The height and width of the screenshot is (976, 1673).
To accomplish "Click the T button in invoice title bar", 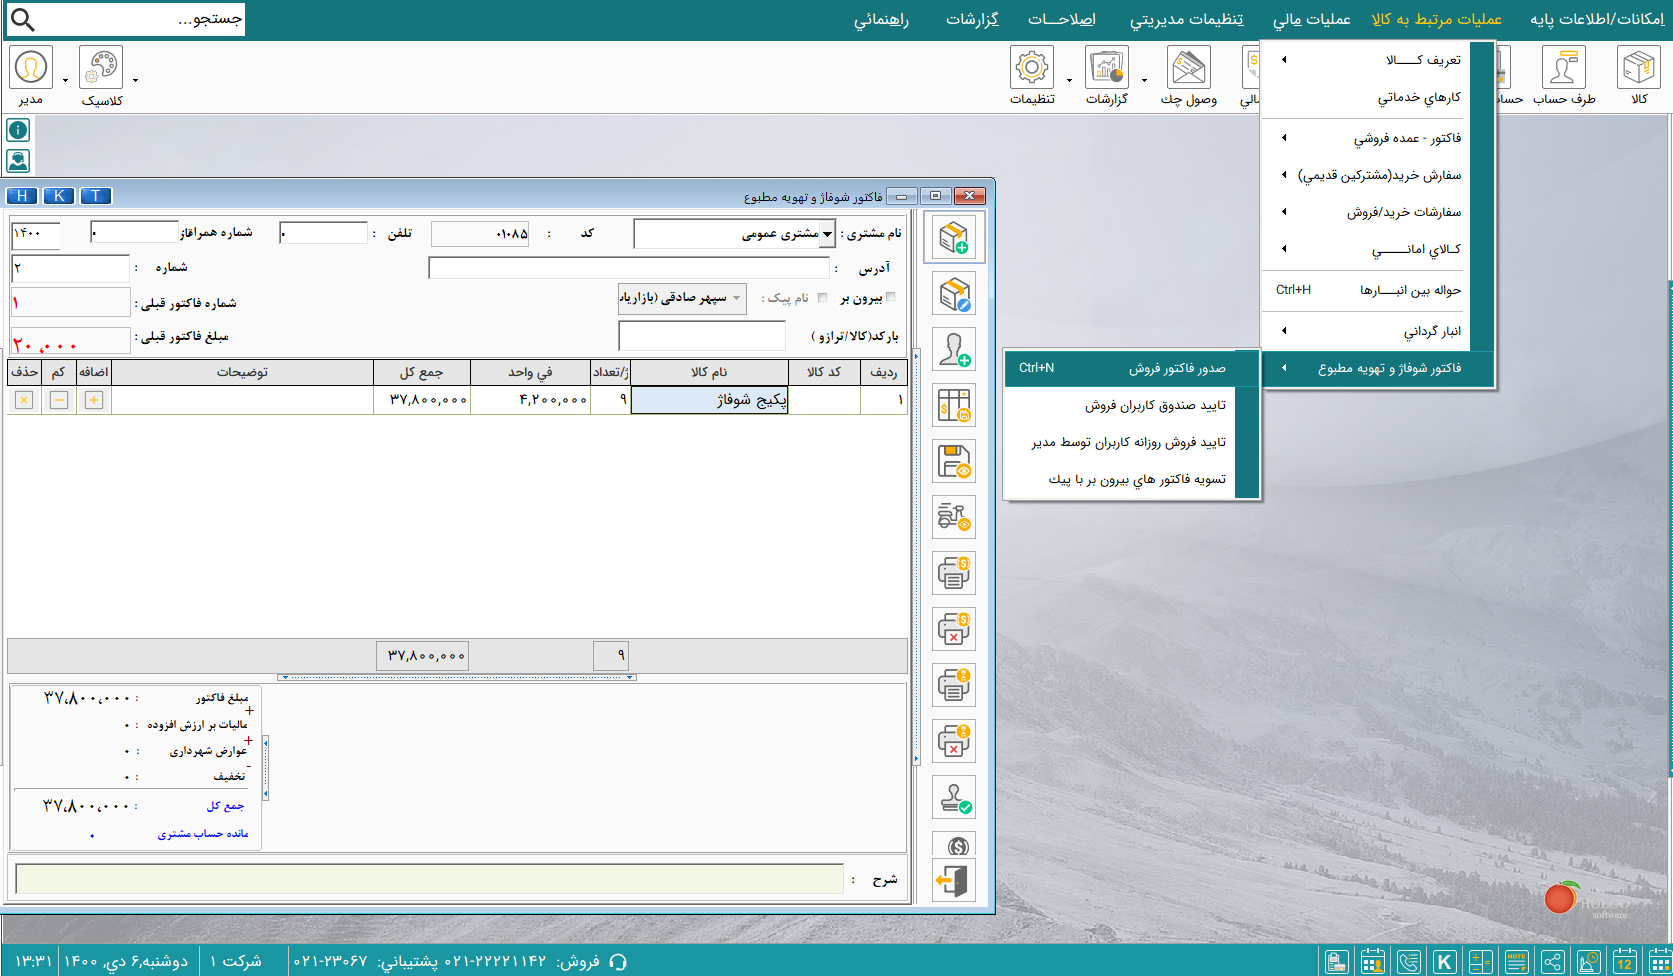I will coord(96,196).
